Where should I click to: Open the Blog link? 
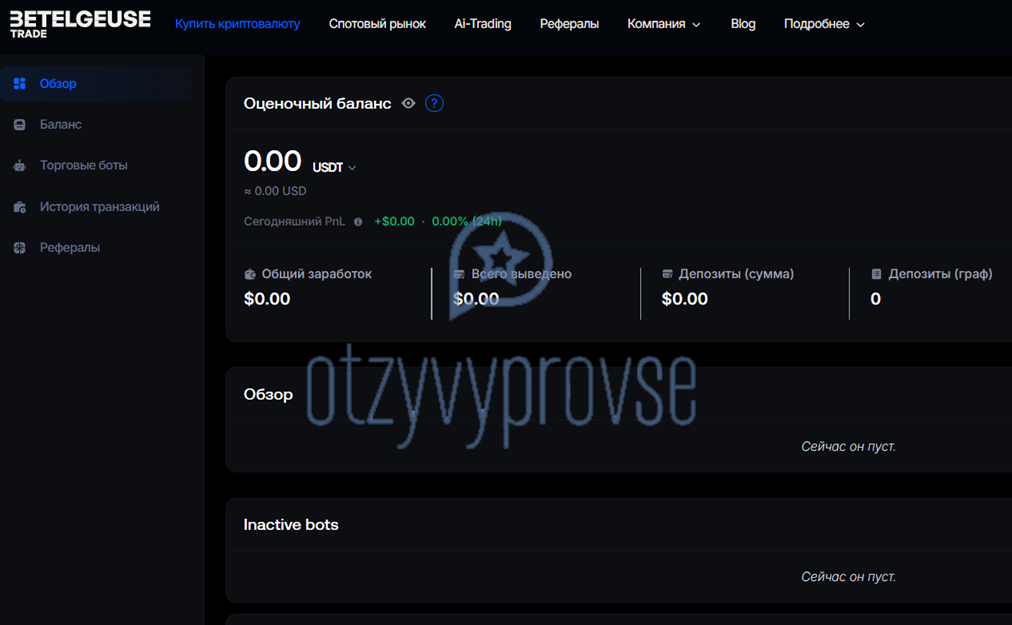coord(743,24)
